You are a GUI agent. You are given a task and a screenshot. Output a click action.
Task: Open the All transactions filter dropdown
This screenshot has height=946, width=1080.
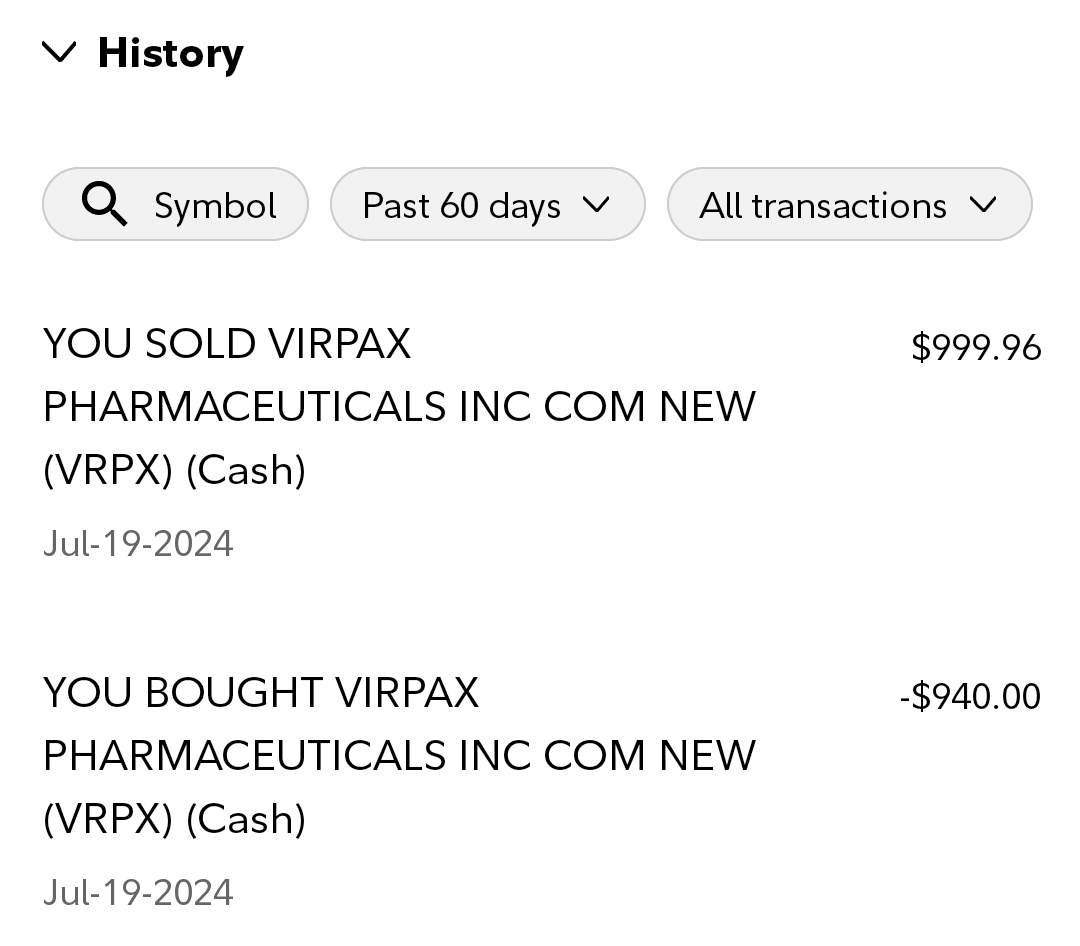[x=848, y=205]
